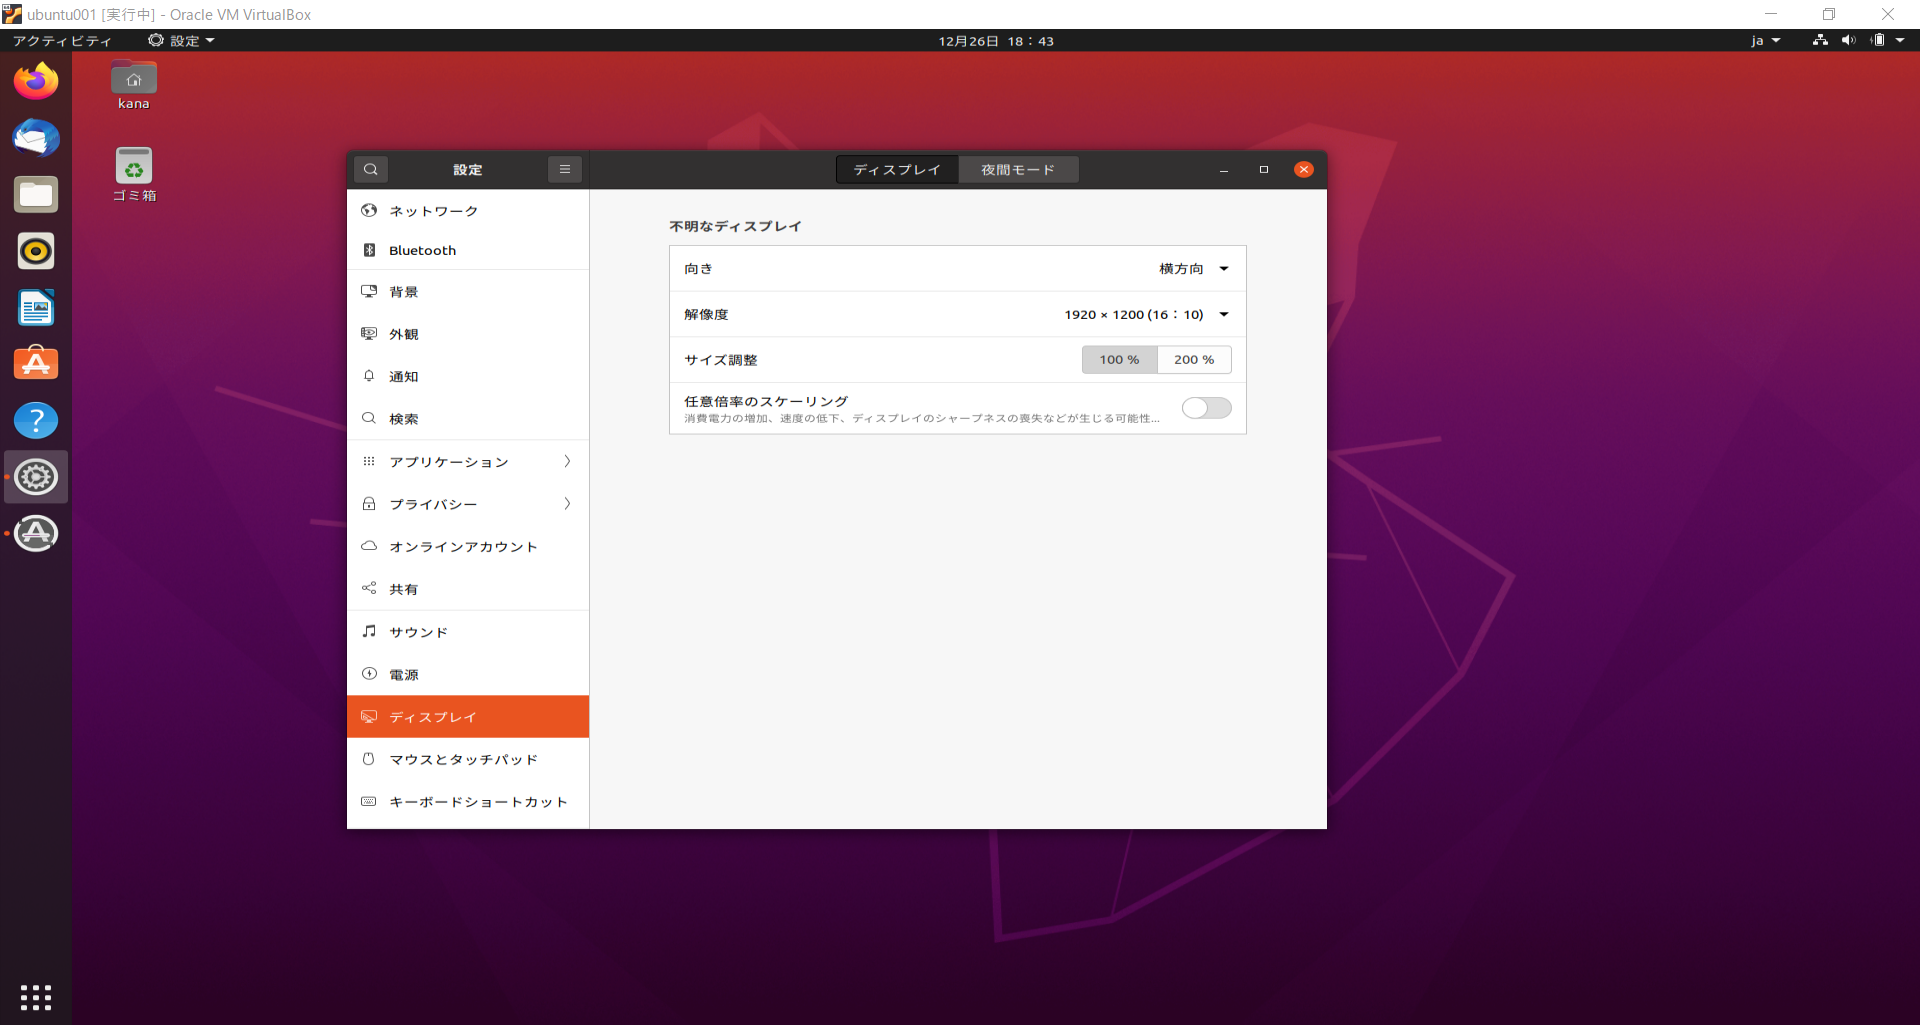Open the clock 12月26日 18:43 calendar

996,41
